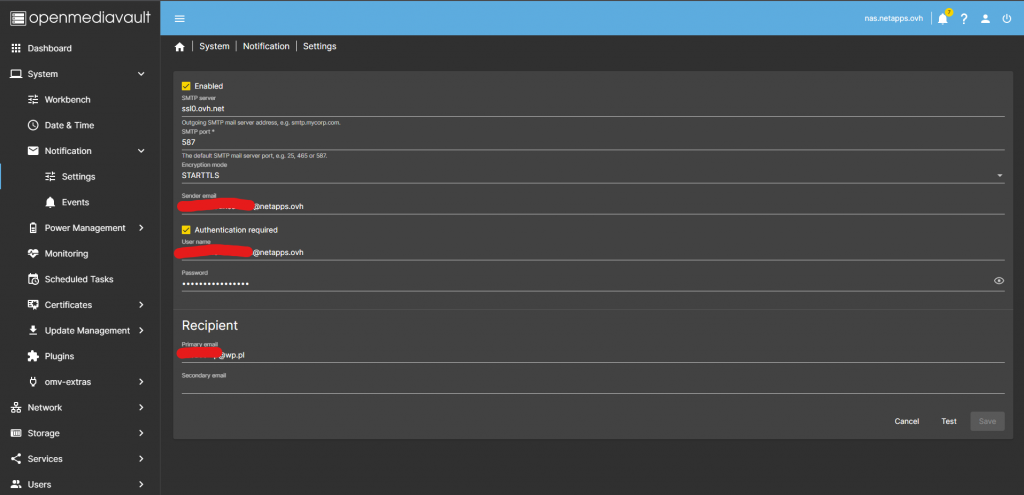Open Plugins in the sidebar
1024x495 pixels.
click(59, 356)
